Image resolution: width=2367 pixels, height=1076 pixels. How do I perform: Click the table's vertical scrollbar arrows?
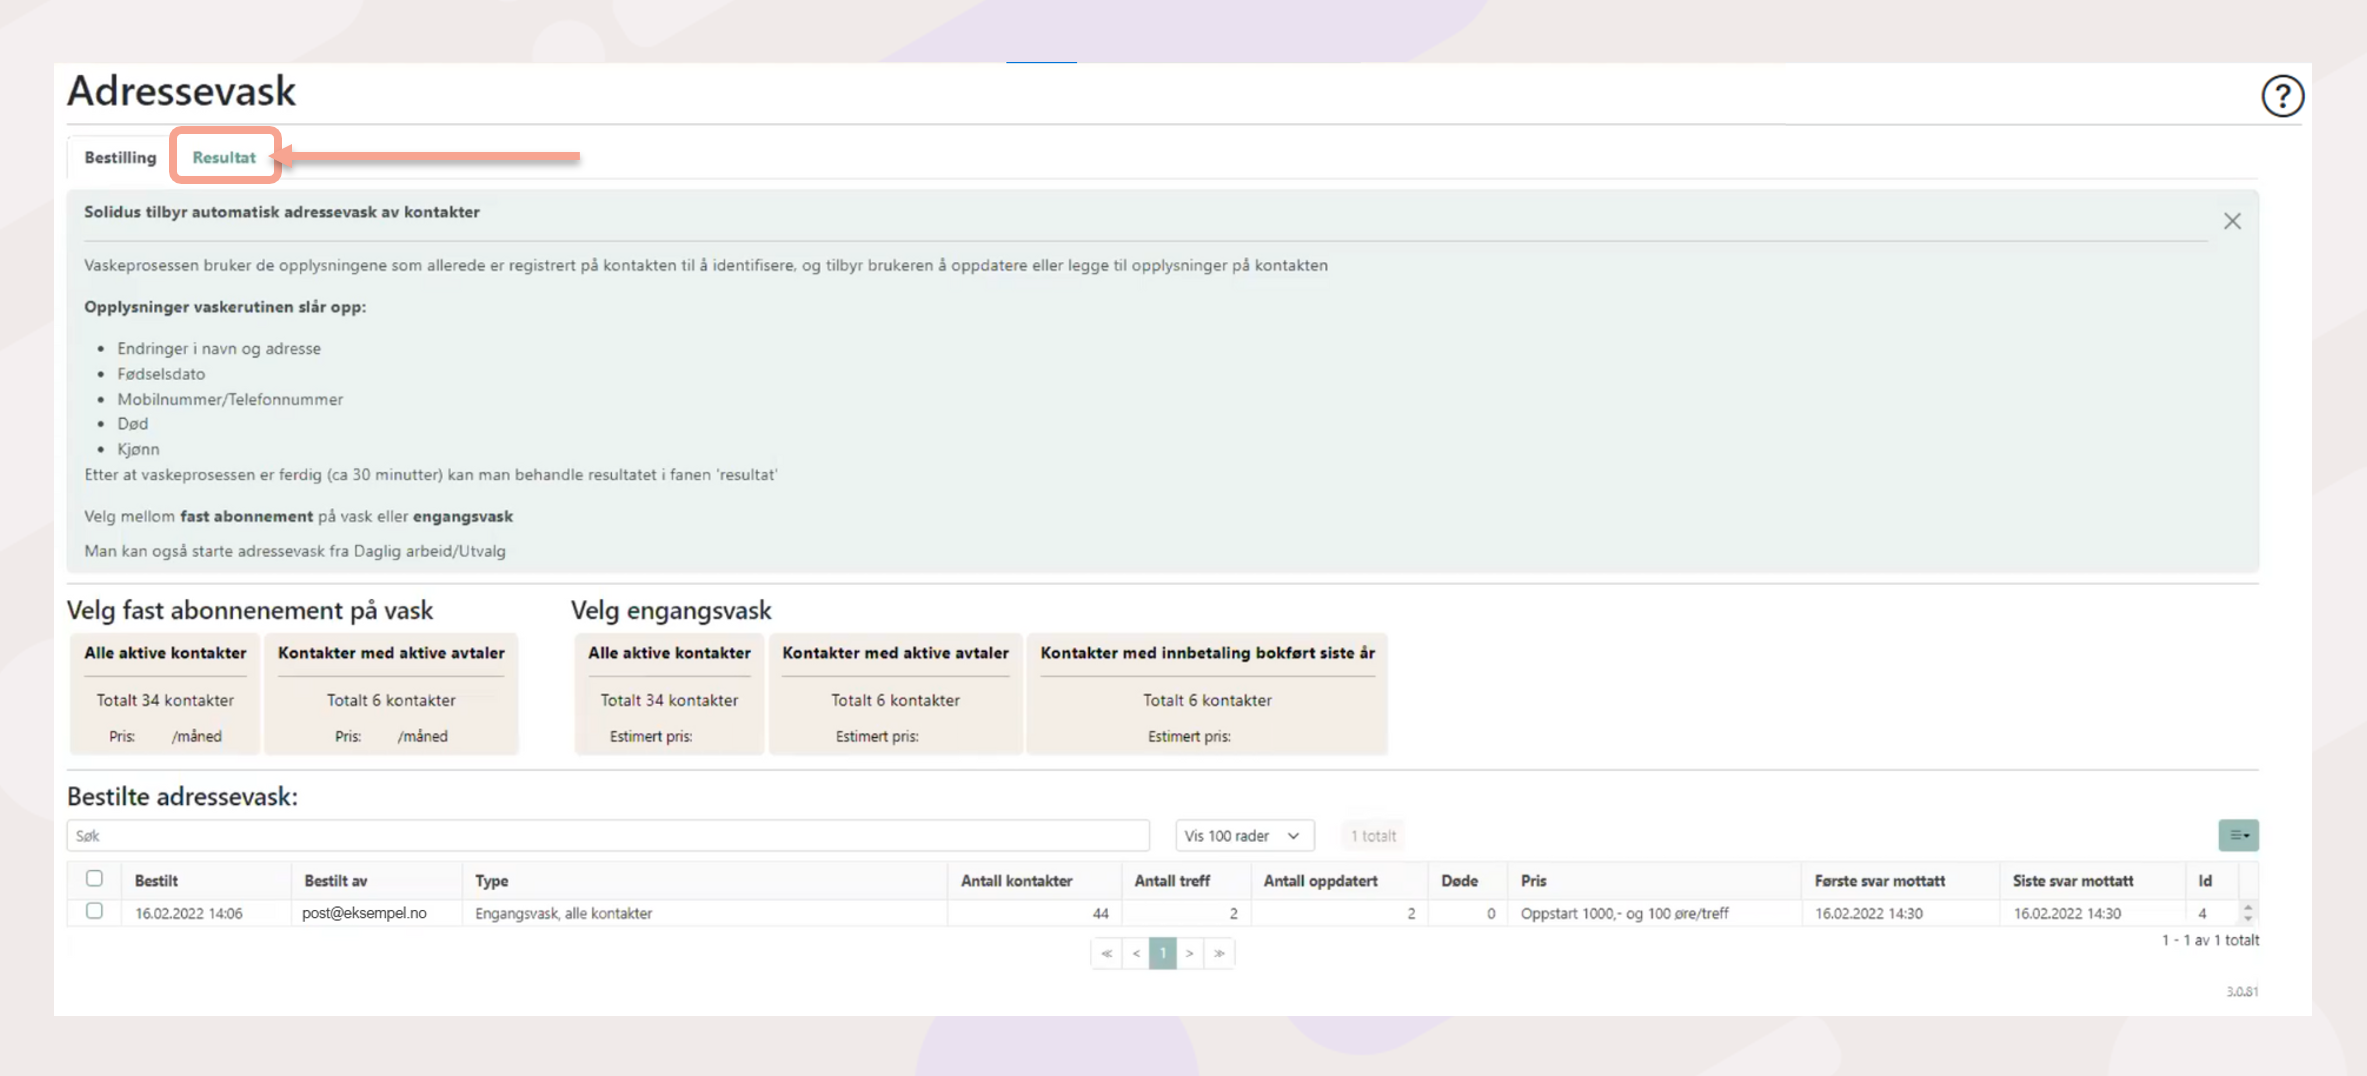point(2248,912)
